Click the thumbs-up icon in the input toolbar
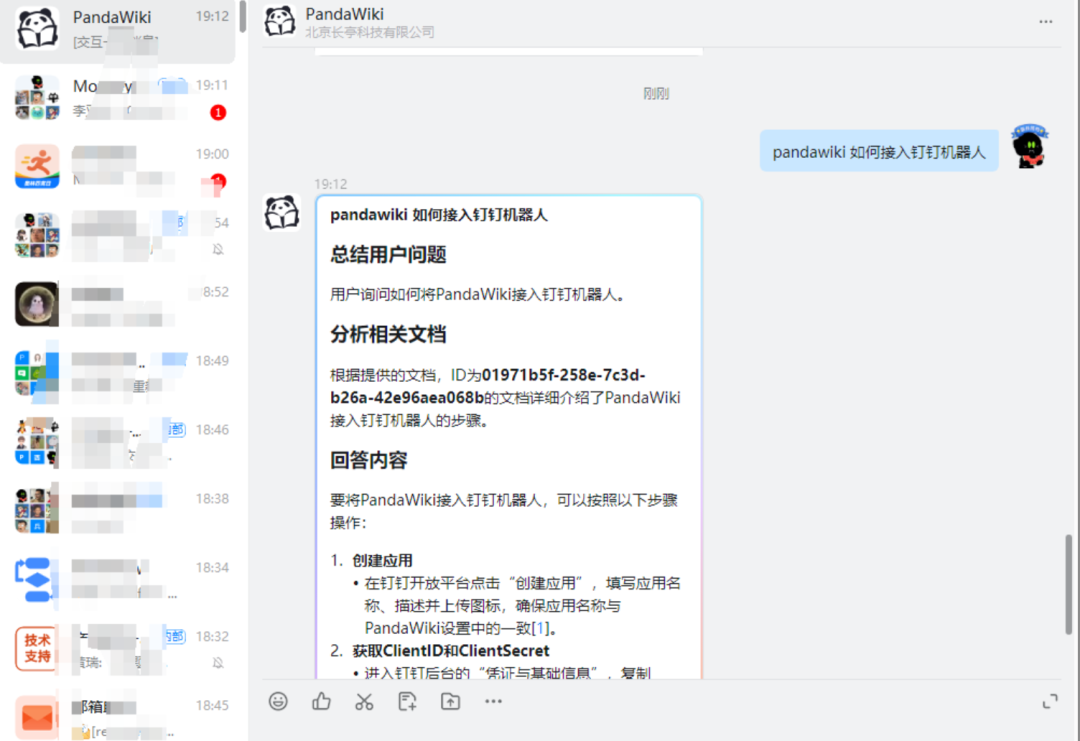 (321, 701)
